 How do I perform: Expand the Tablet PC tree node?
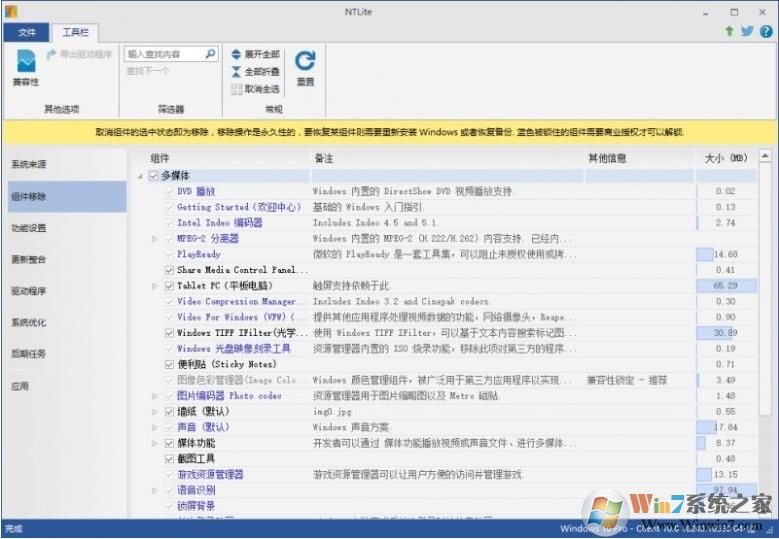[x=155, y=286]
